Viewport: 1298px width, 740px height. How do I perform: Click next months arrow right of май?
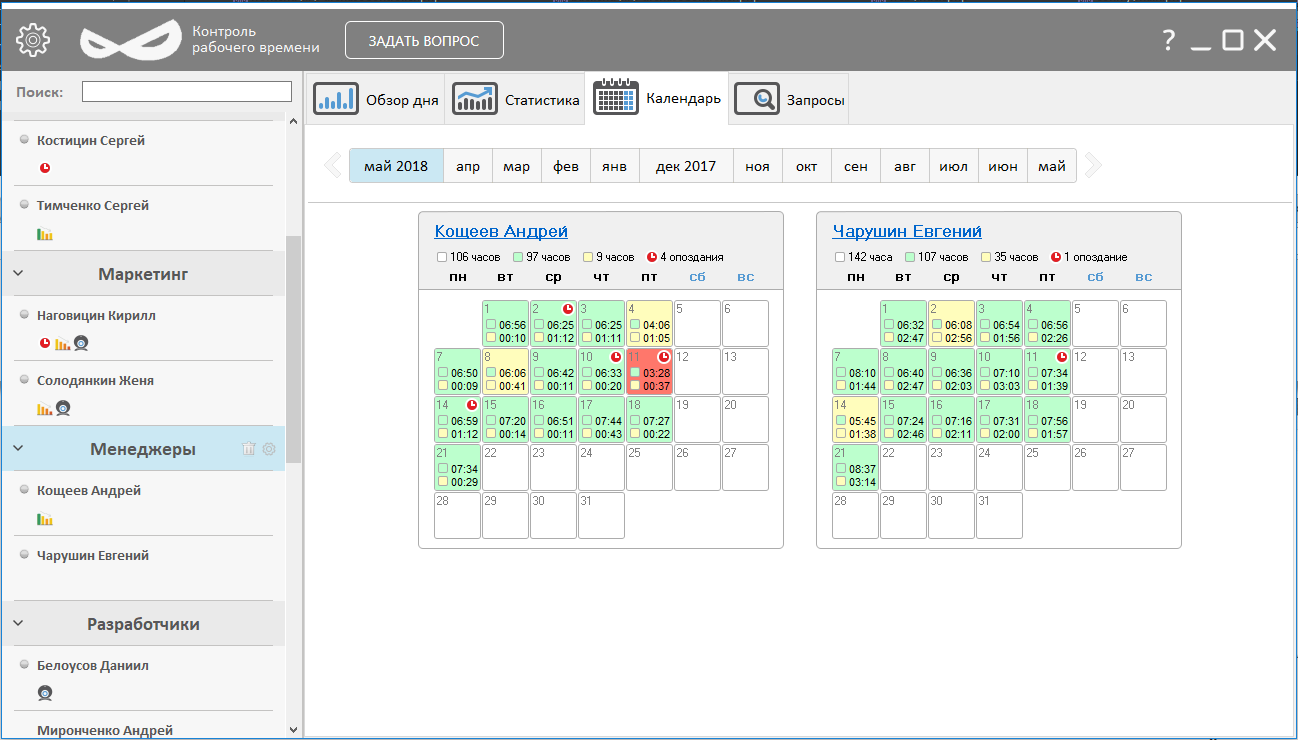click(x=1093, y=165)
